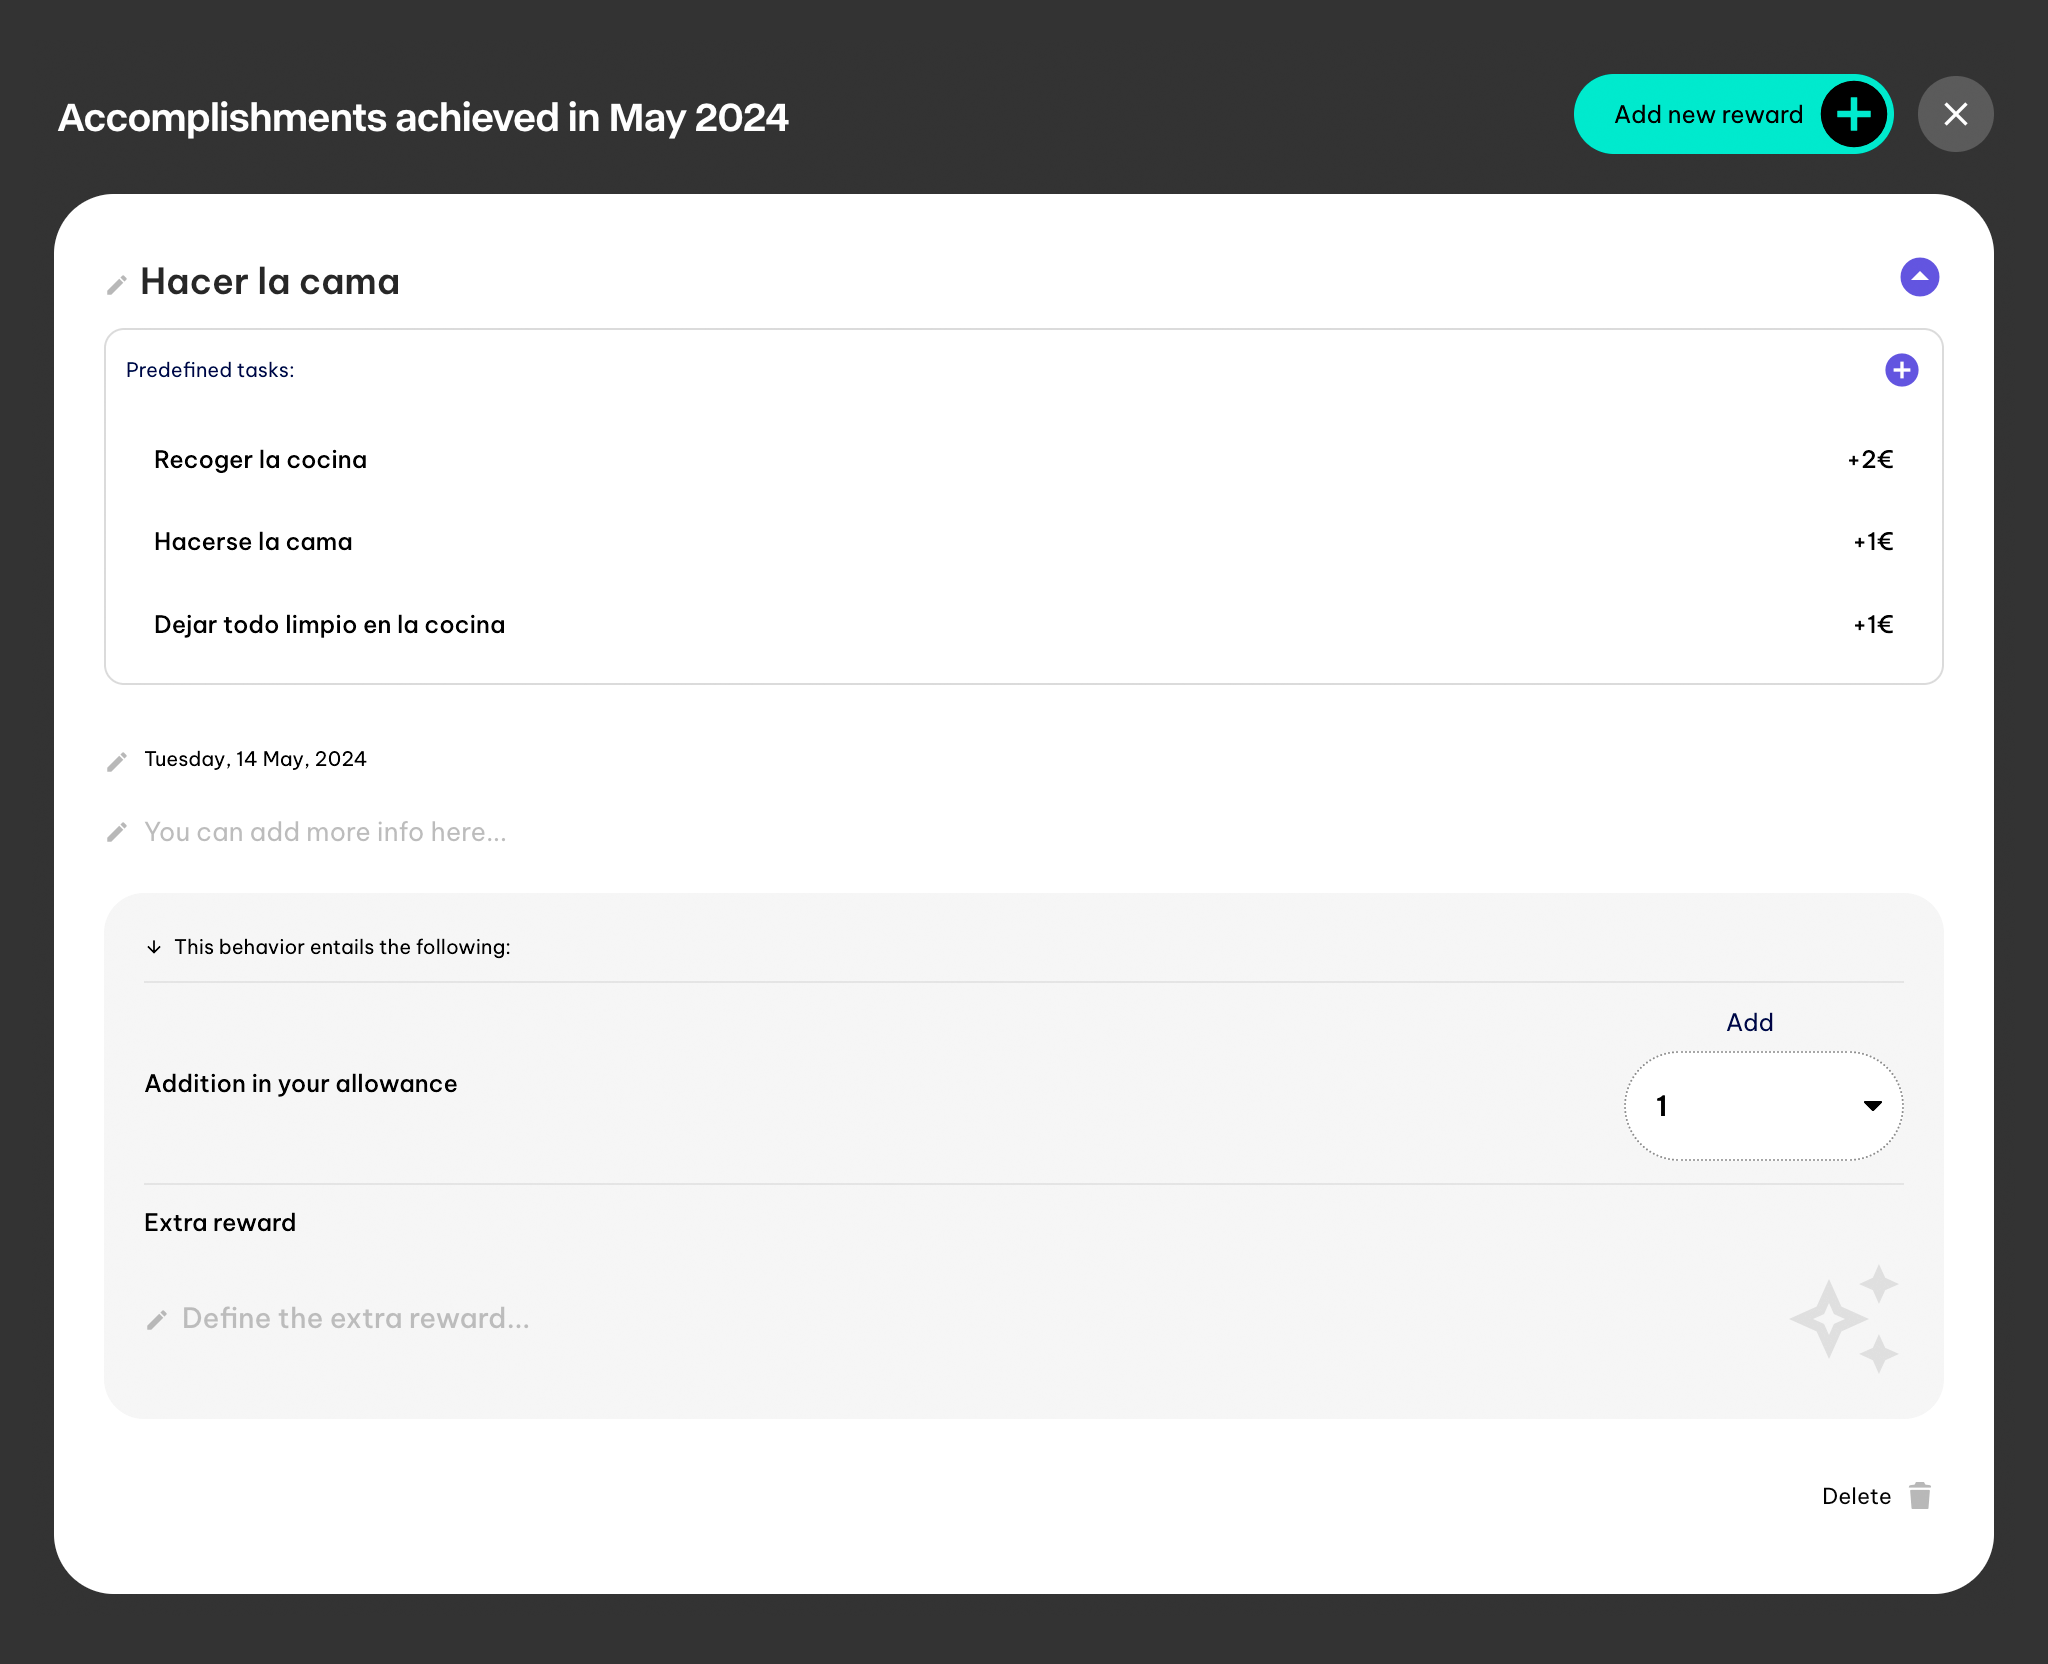Click the Delete text label

(1856, 1496)
